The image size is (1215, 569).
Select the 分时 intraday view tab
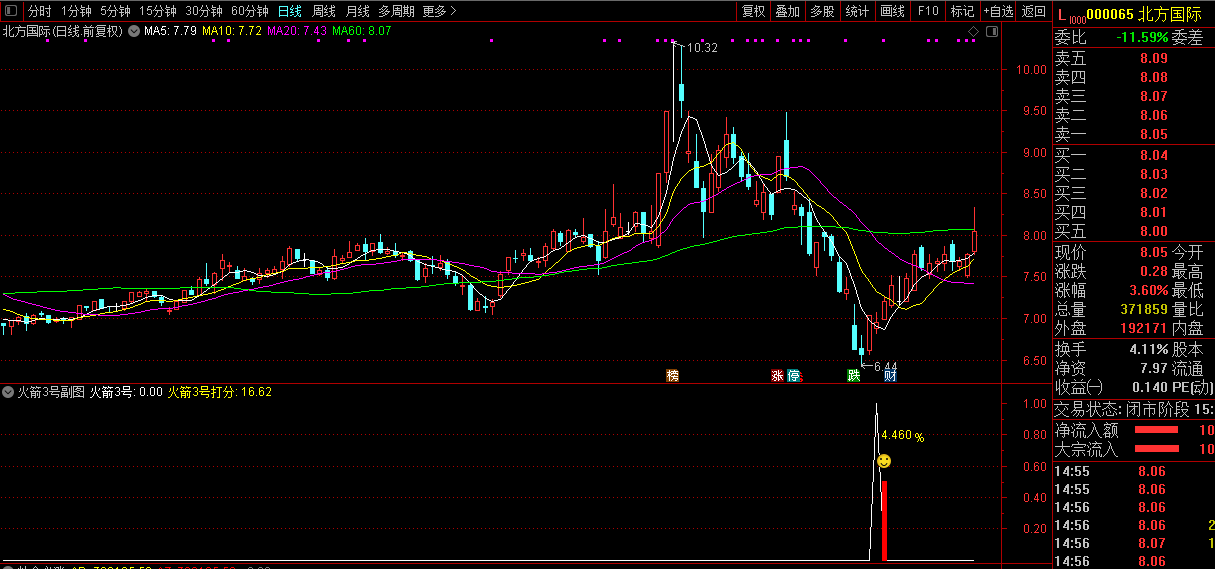pyautogui.click(x=39, y=11)
